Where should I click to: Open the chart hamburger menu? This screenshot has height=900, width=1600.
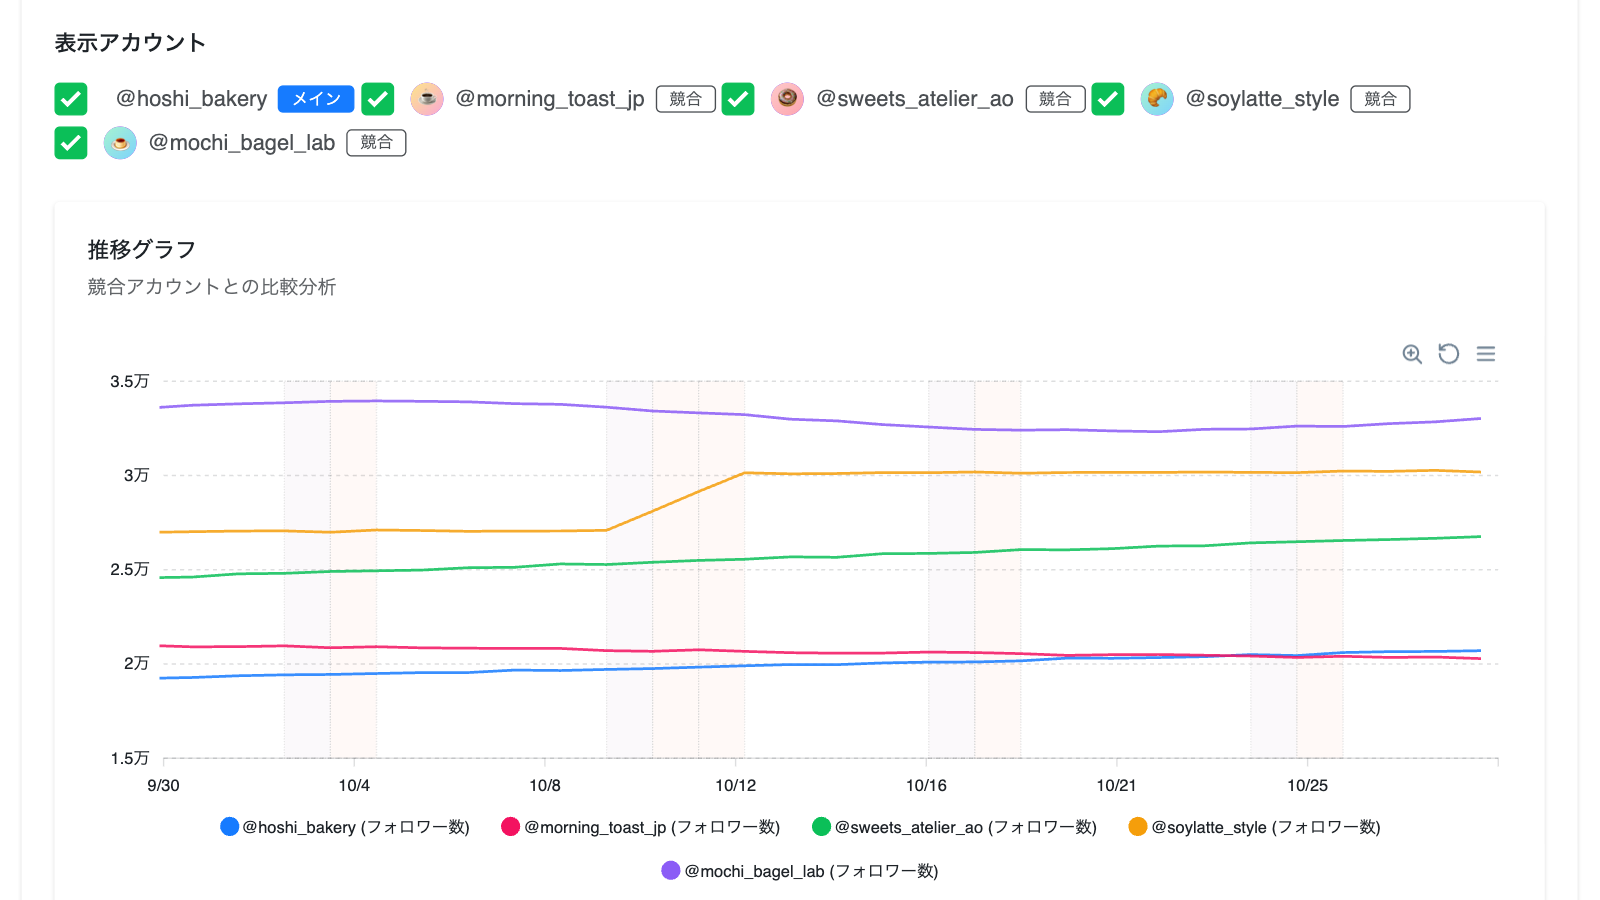coord(1486,354)
